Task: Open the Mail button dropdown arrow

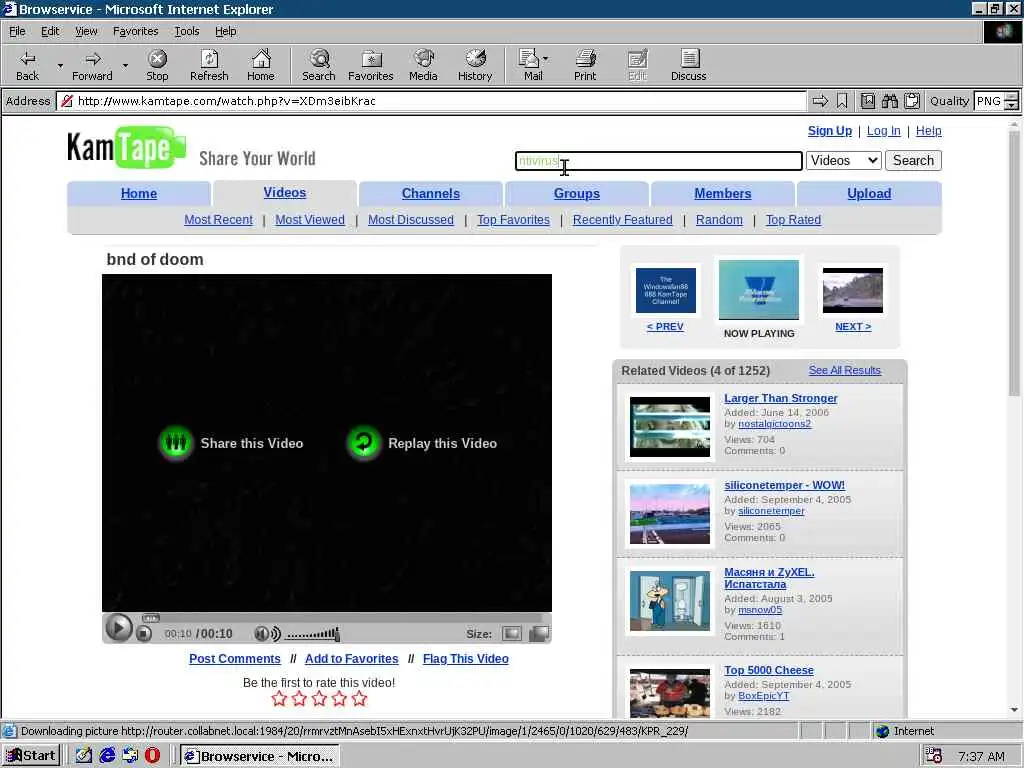Action: [x=545, y=59]
